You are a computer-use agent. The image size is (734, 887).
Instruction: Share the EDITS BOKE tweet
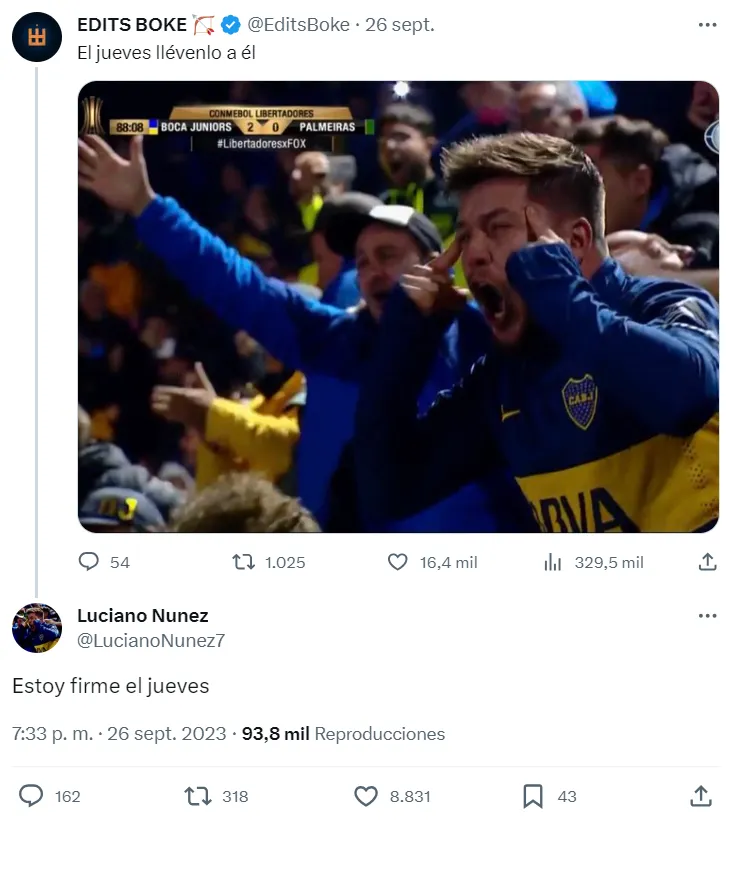707,562
